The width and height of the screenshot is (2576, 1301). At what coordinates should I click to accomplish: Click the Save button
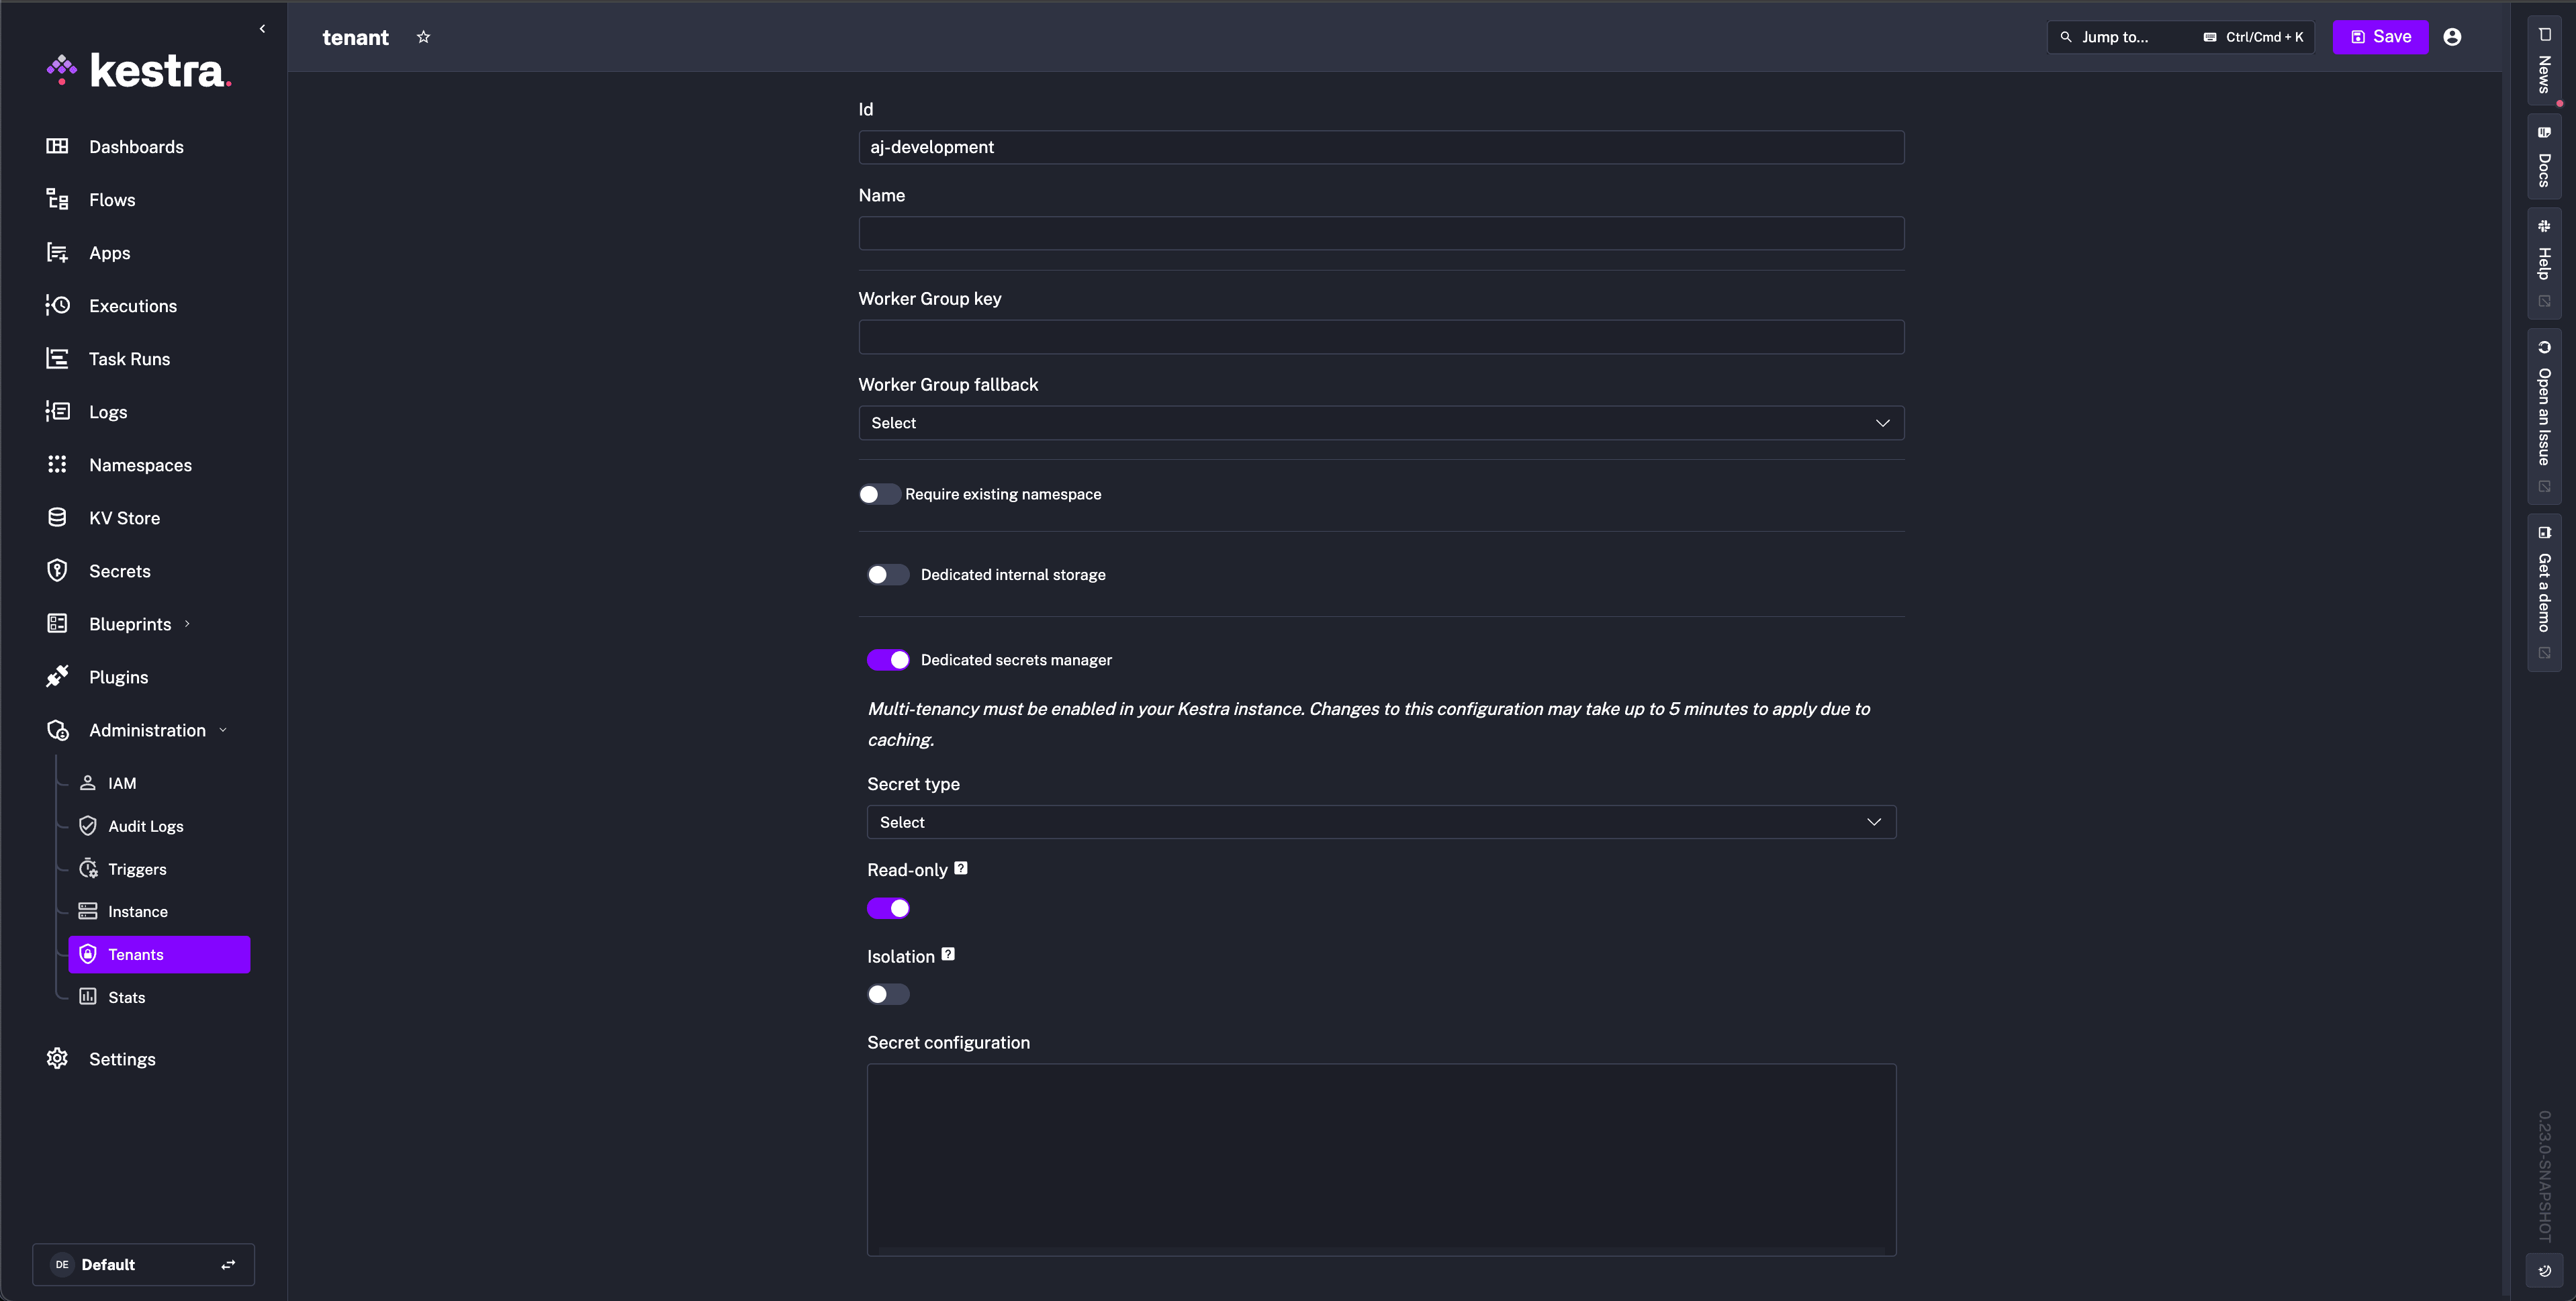[x=2380, y=37]
